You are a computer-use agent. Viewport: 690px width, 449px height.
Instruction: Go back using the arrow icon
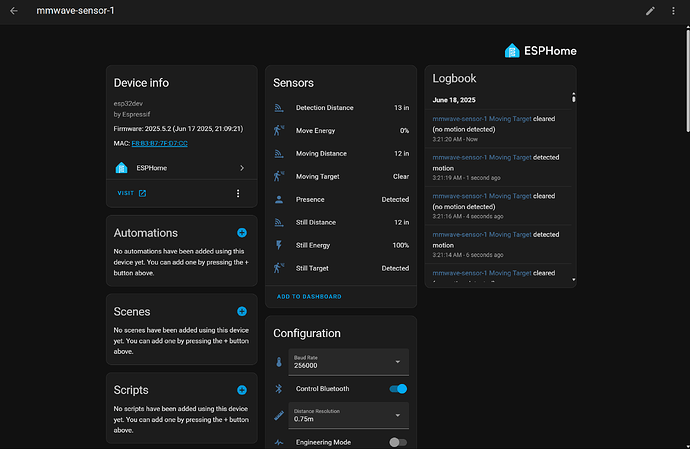click(14, 11)
